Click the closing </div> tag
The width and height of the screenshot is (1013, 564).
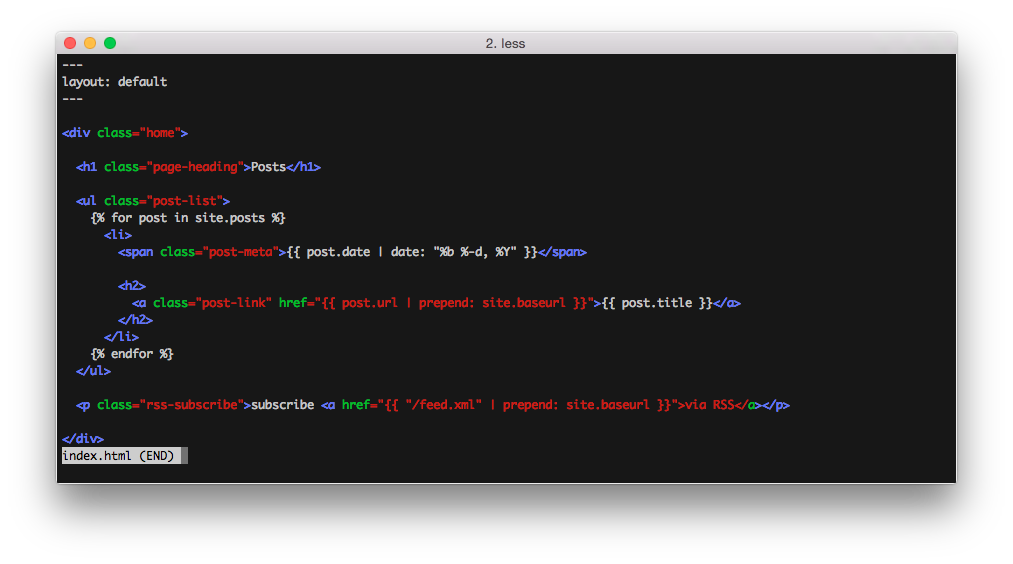(x=83, y=439)
